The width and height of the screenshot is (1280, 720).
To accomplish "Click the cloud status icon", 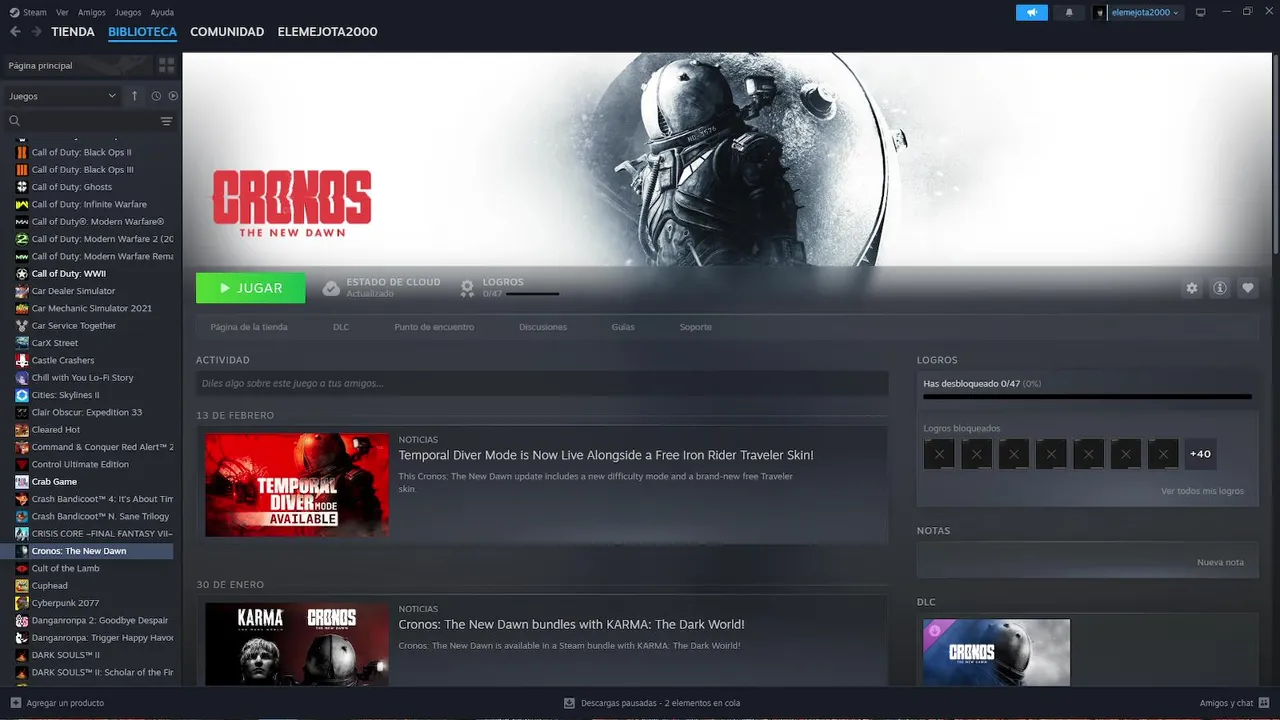I will click(331, 288).
